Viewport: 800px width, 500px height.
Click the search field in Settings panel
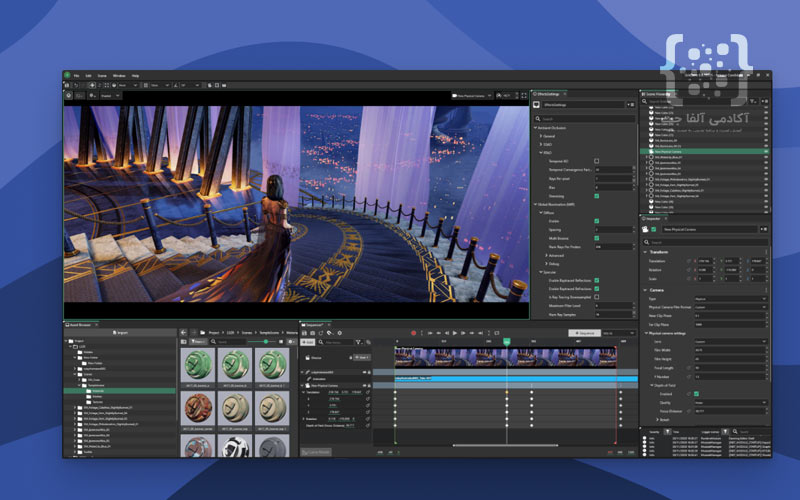pos(584,119)
